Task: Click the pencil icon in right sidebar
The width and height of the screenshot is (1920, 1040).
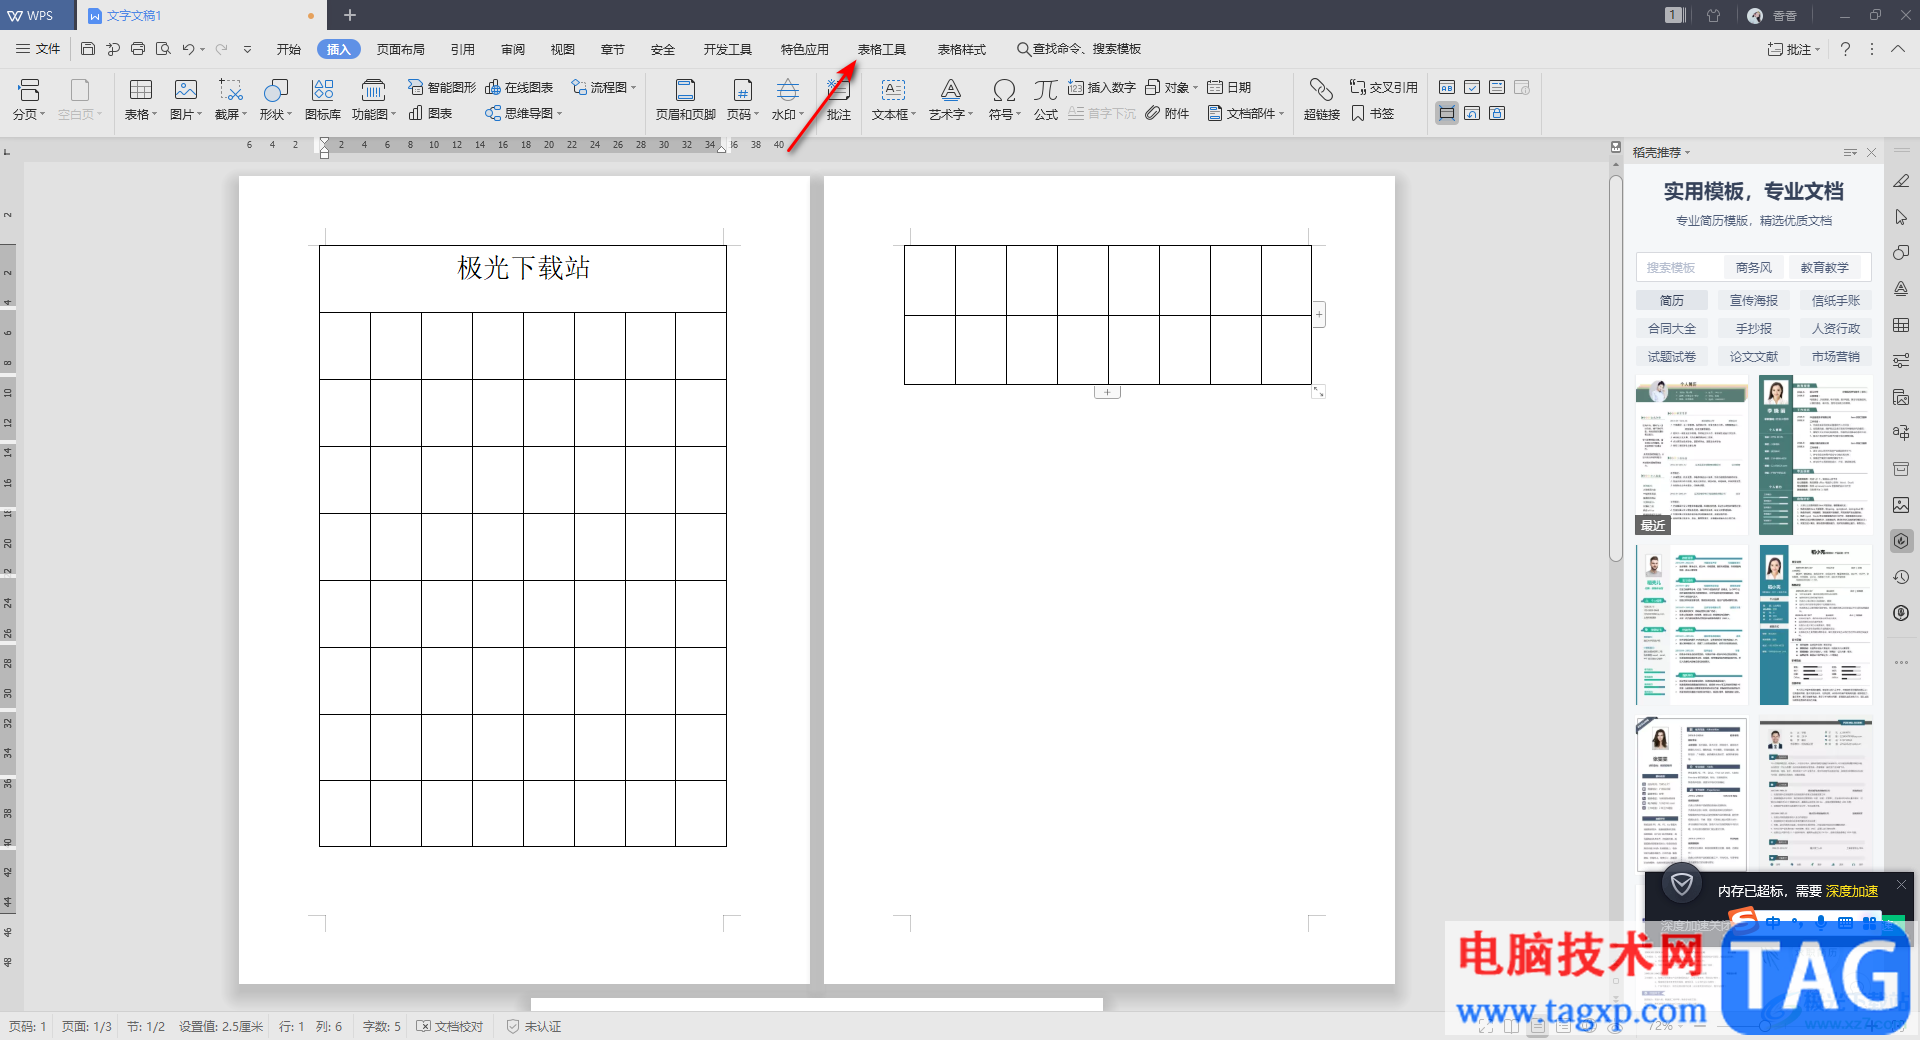Action: [x=1901, y=181]
